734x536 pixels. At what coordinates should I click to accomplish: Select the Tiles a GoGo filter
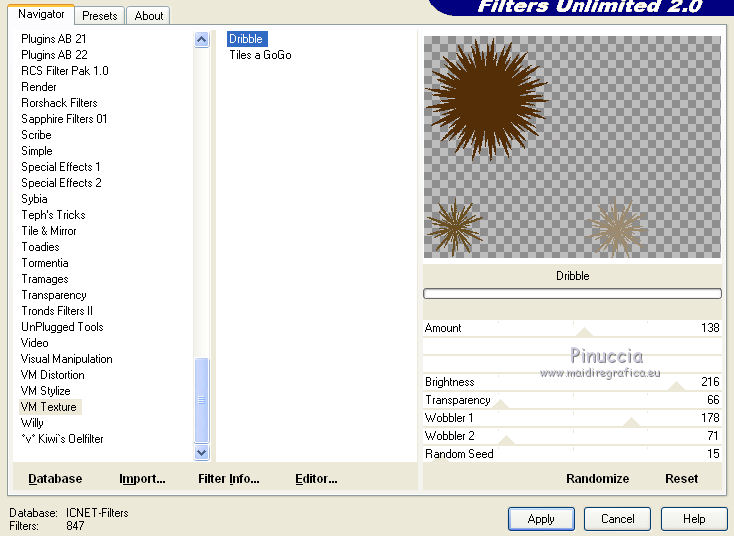[x=260, y=55]
